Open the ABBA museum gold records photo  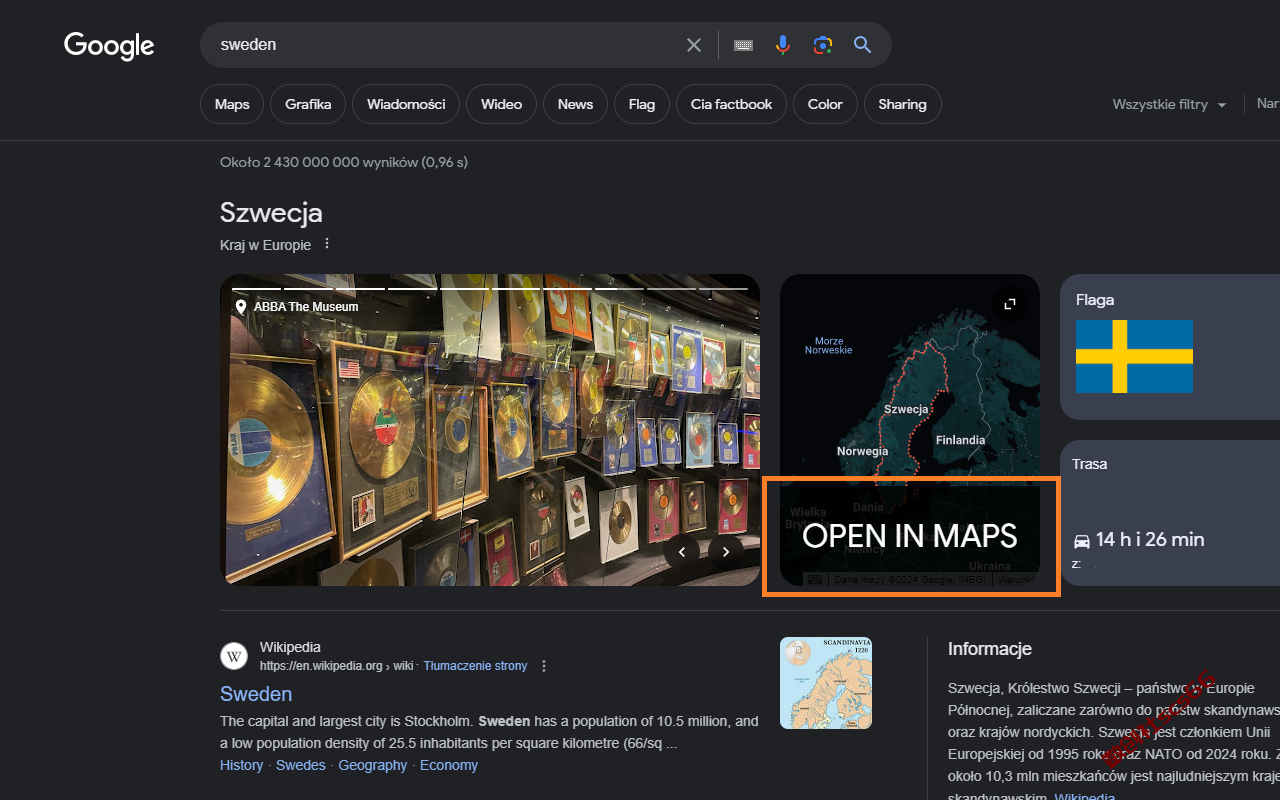(x=490, y=430)
